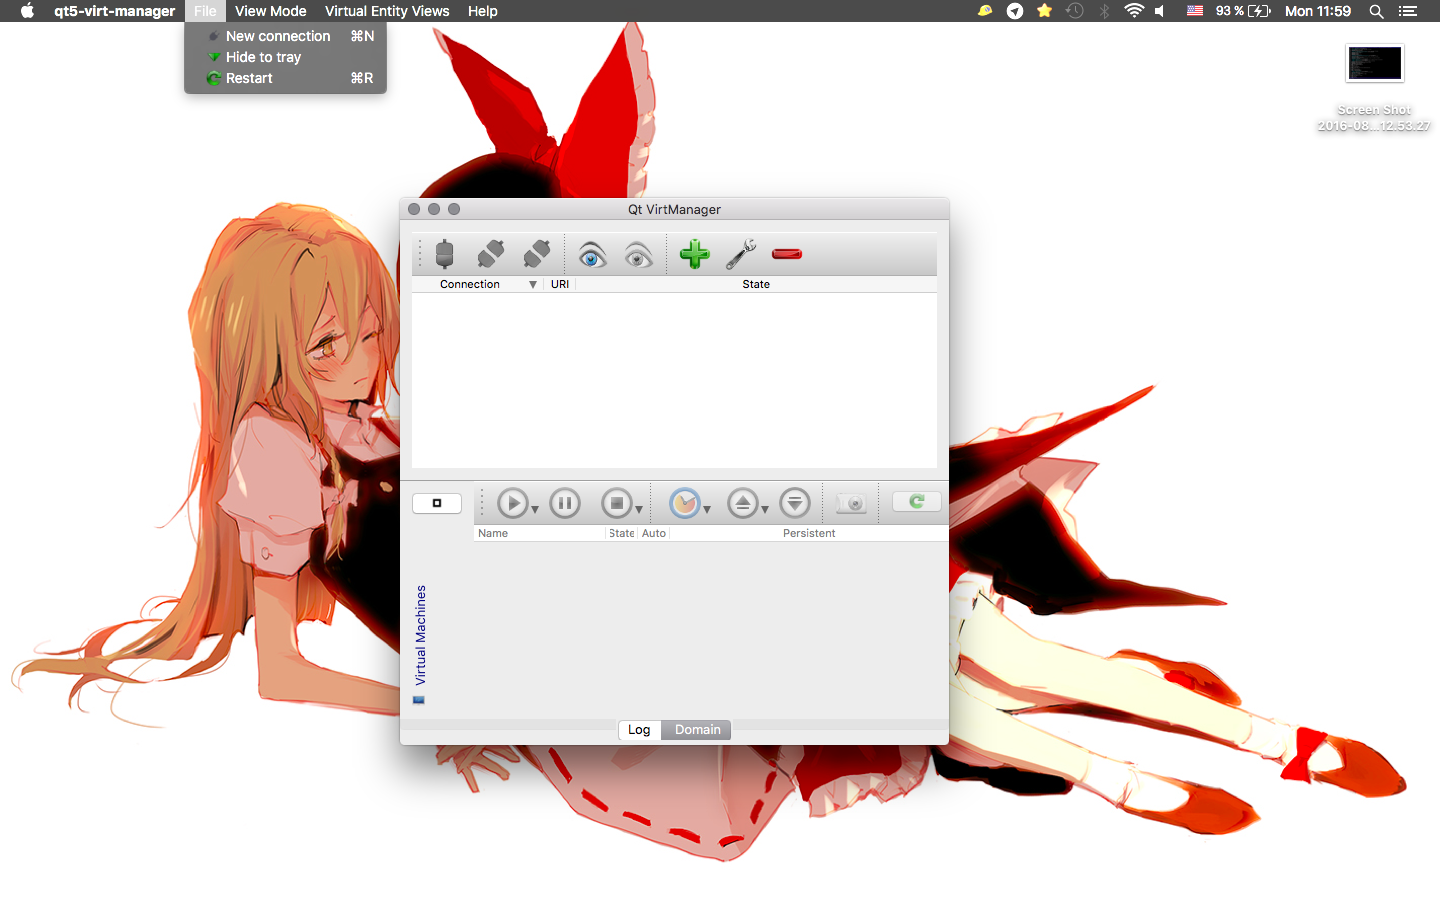
Task: Select the Screen Shot desktop file thumbnail
Action: (x=1375, y=63)
